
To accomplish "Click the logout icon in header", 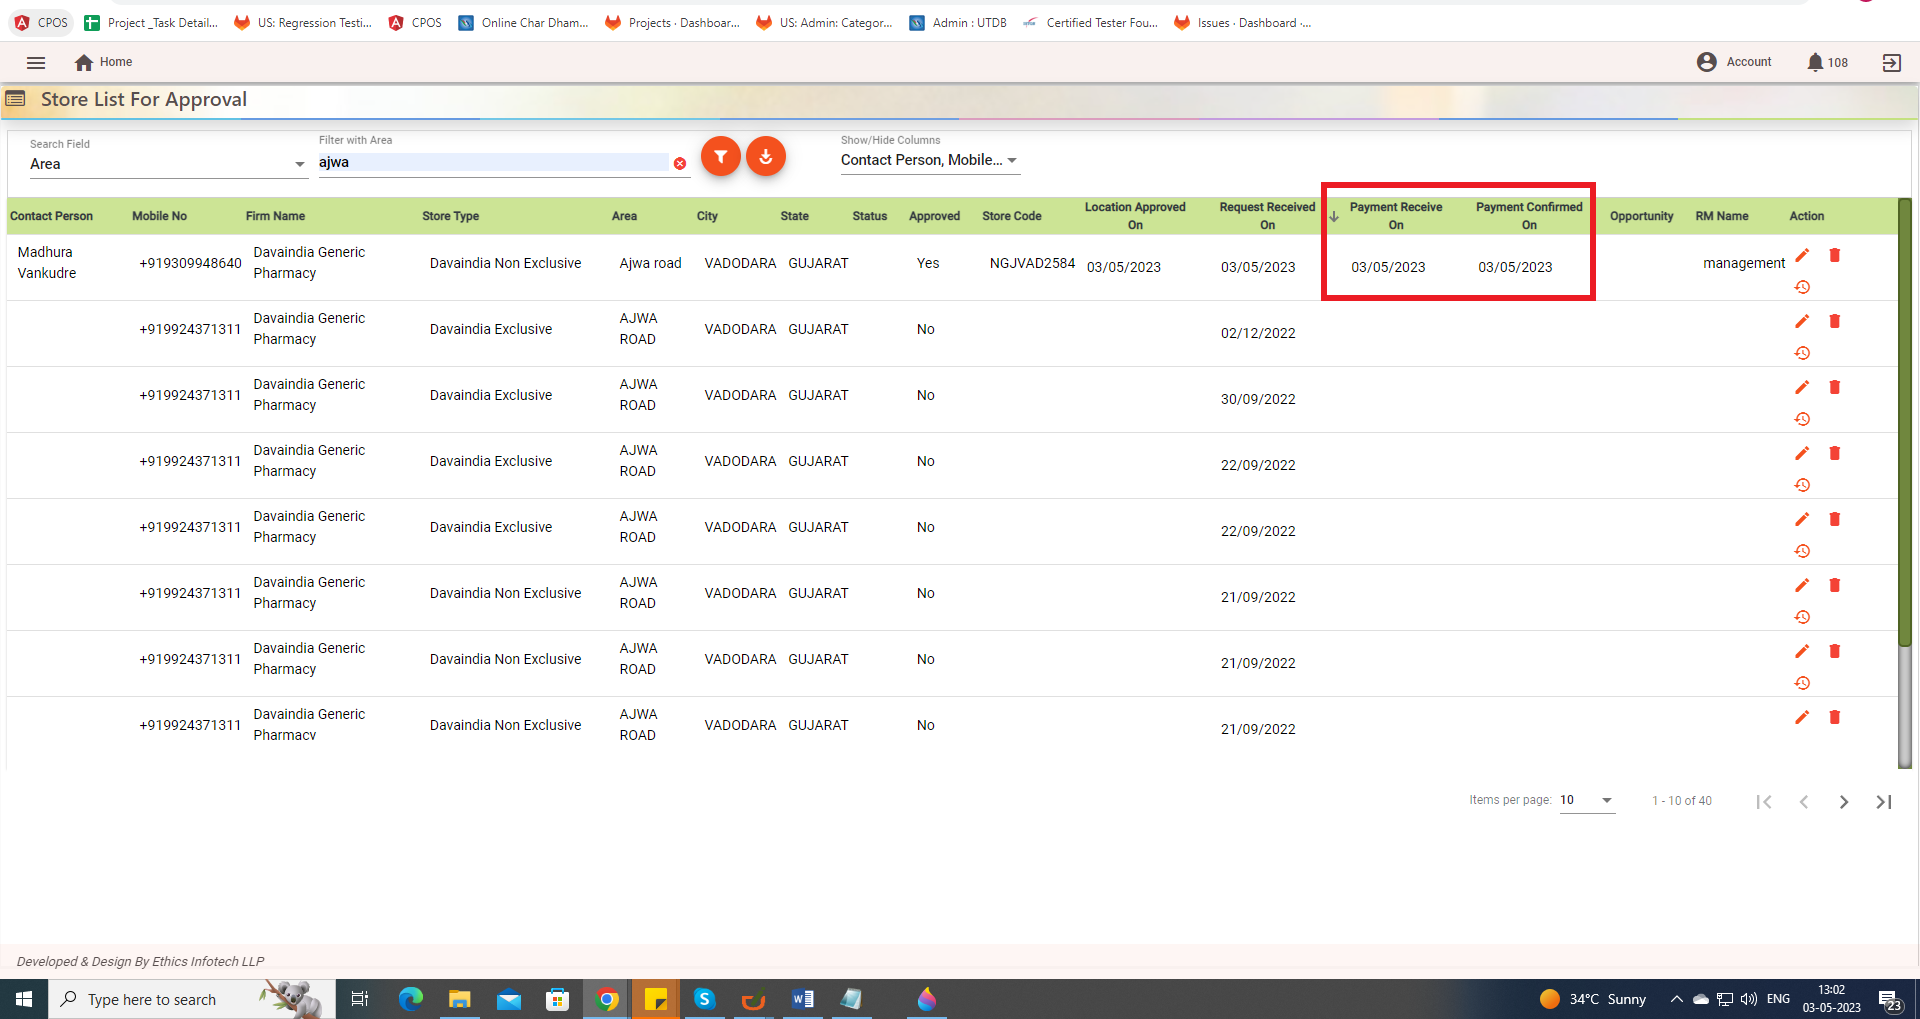I will pos(1891,62).
